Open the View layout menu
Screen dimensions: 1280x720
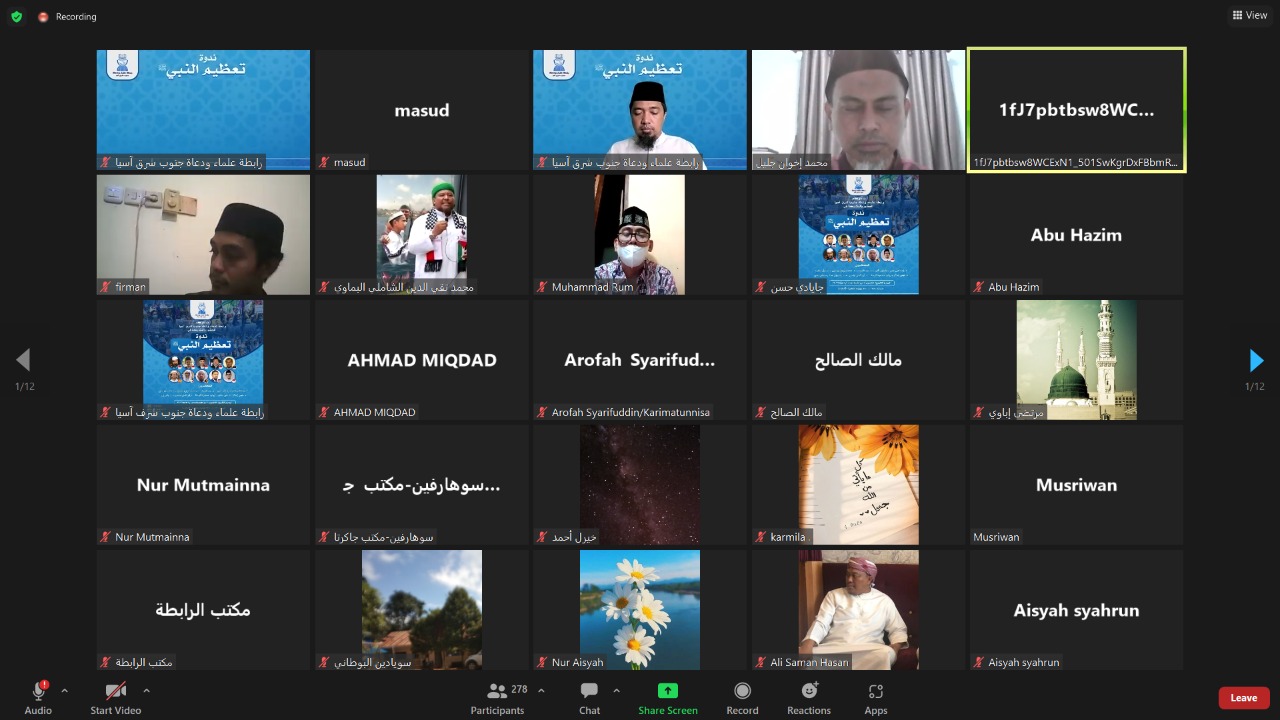click(1249, 15)
